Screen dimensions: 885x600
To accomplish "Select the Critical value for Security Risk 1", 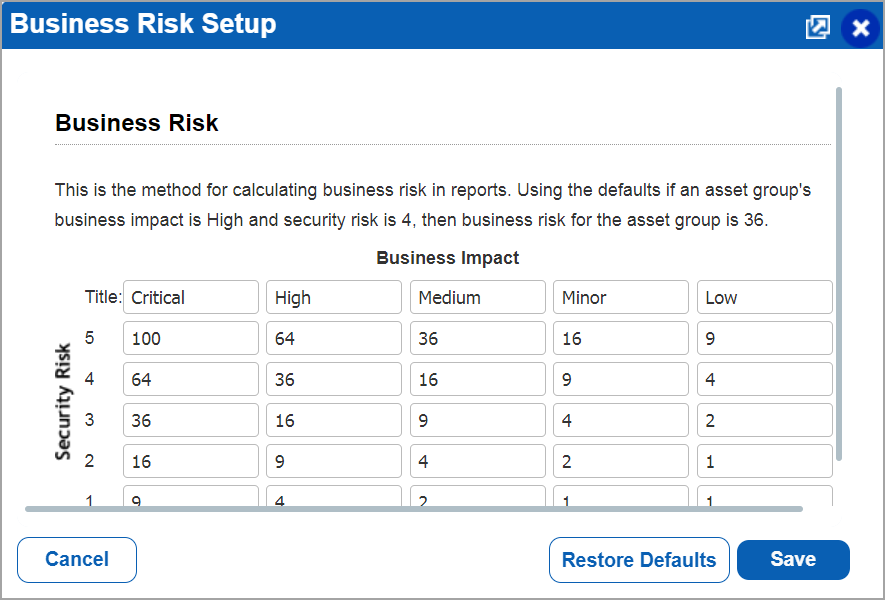I will click(x=190, y=495).
